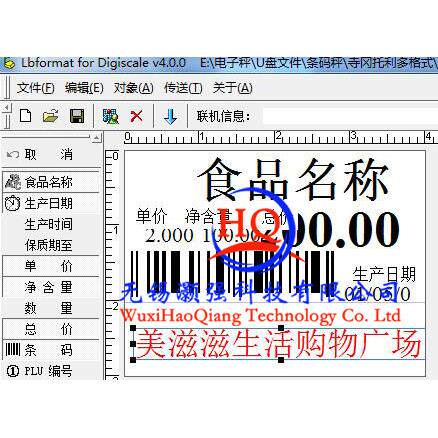Select the 生产日期 field tool
Viewport: 438px width, 438px height.
coord(51,203)
